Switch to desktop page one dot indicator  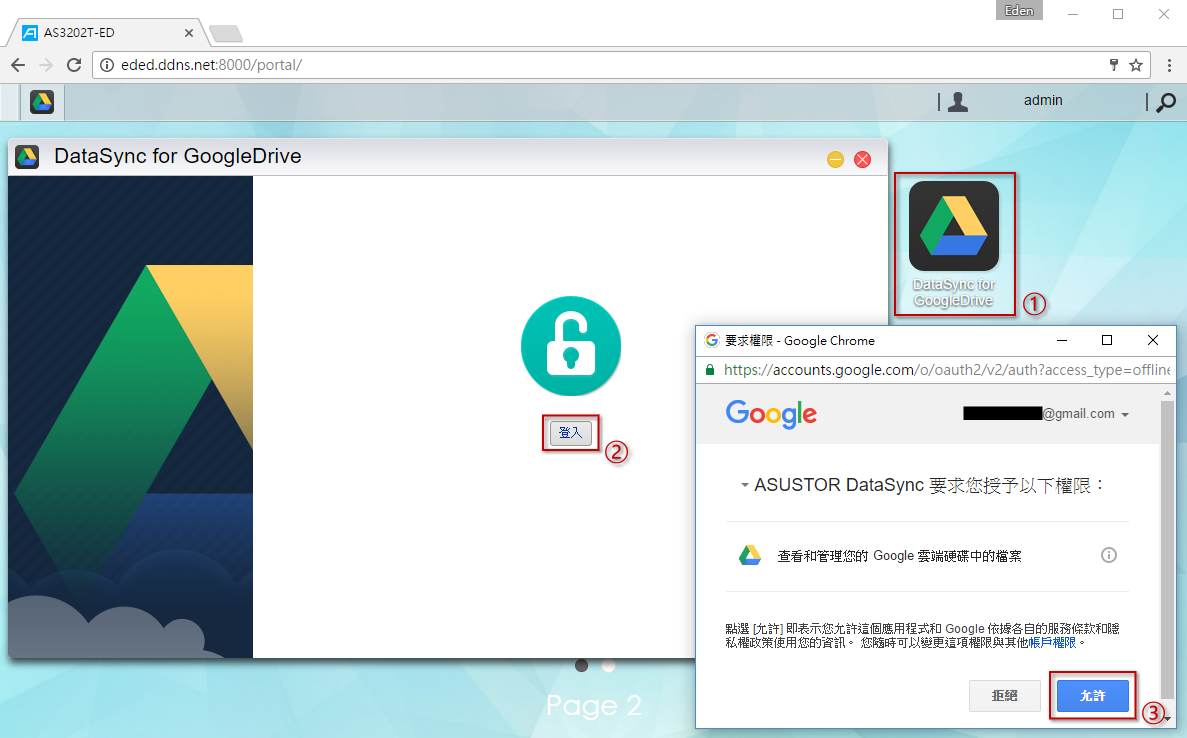(581, 665)
